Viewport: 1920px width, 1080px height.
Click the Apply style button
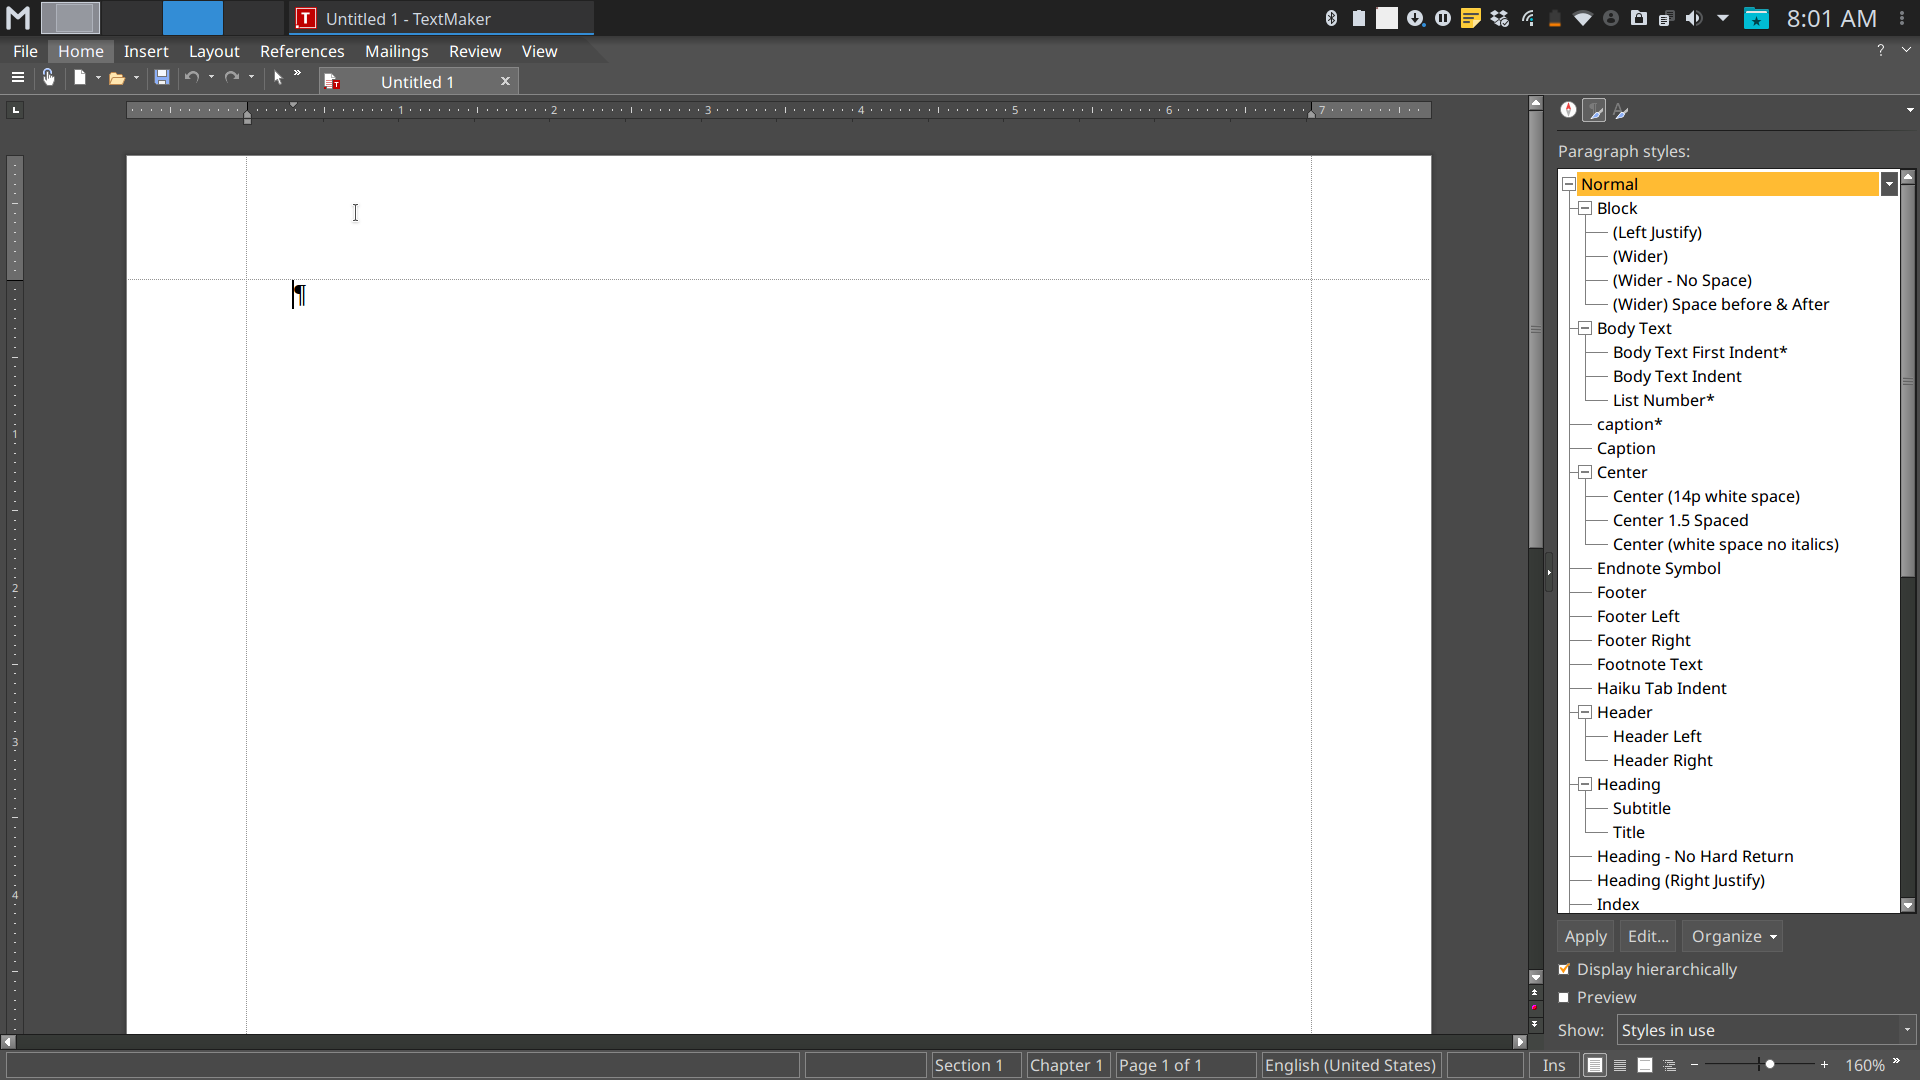coord(1585,936)
